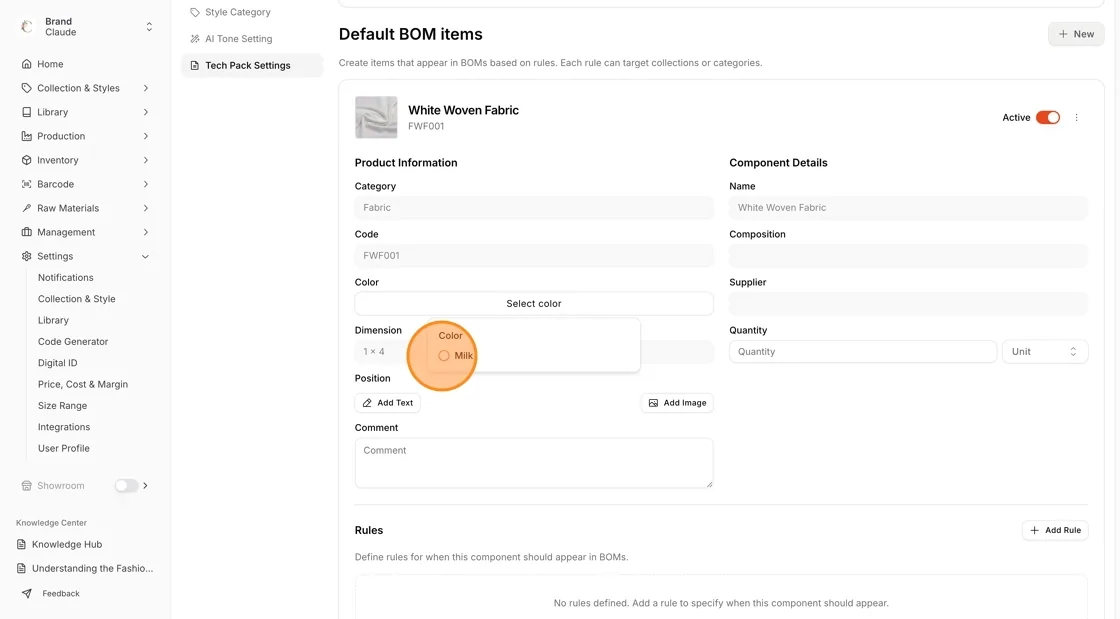Image resolution: width=1120 pixels, height=619 pixels.
Task: Click the AI Tone Setting wand icon
Action: tap(194, 39)
